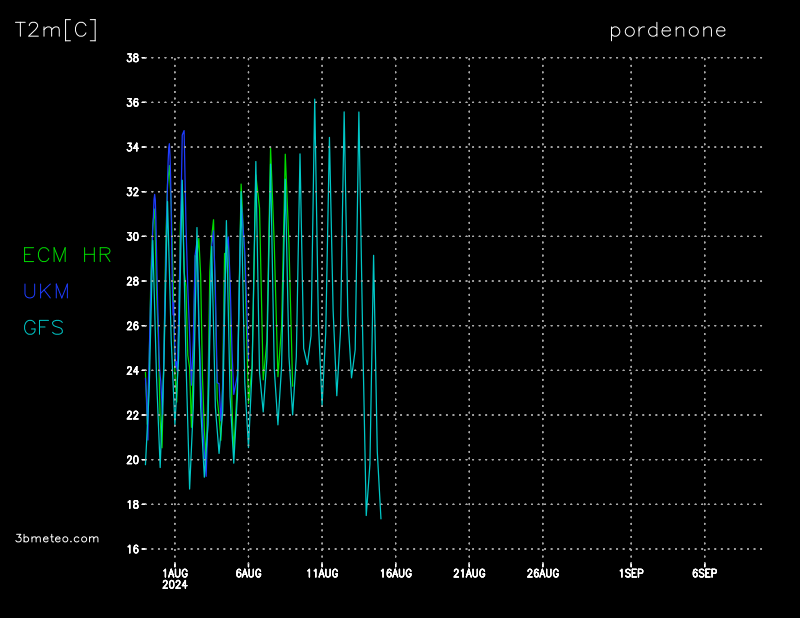Click the ECM HR legend label

click(x=66, y=255)
